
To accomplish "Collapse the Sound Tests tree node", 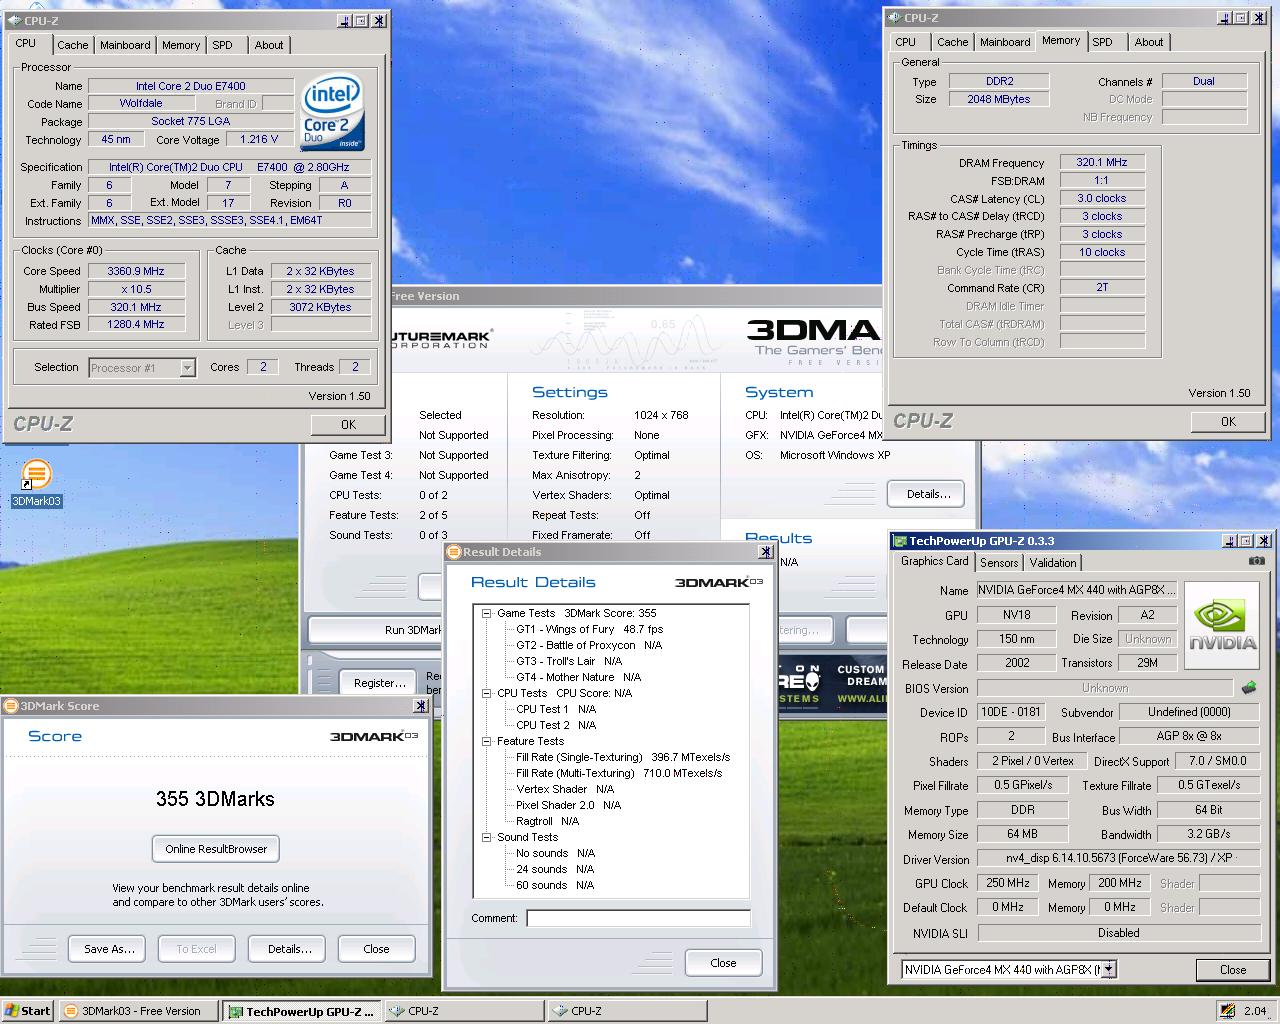I will pyautogui.click(x=486, y=837).
